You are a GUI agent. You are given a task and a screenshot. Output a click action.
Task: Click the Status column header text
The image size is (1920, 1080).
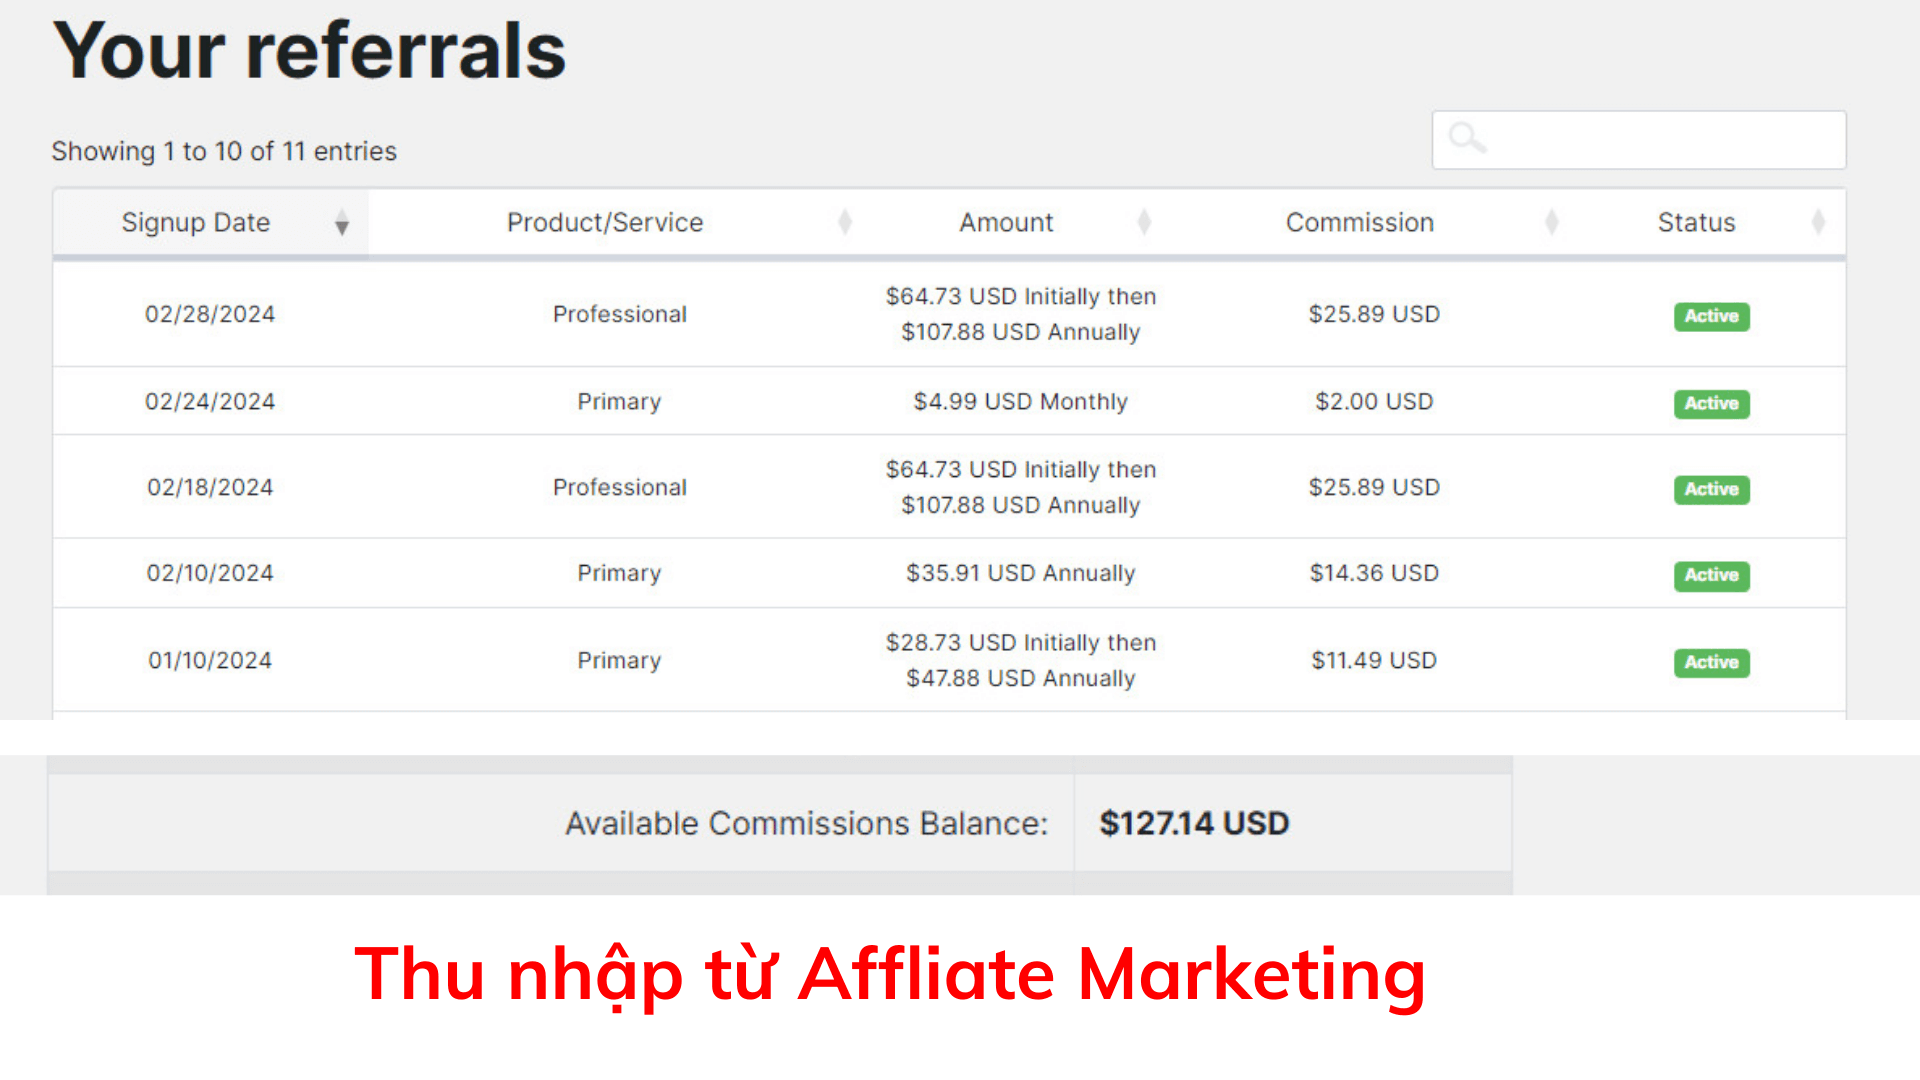coord(1696,222)
